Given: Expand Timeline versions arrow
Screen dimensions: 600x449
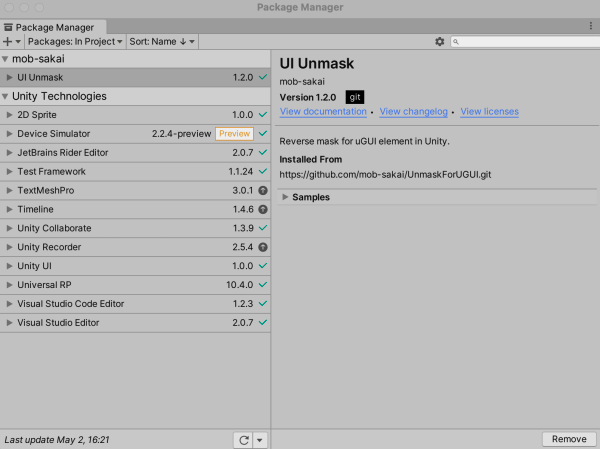Looking at the screenshot, I should pos(10,209).
